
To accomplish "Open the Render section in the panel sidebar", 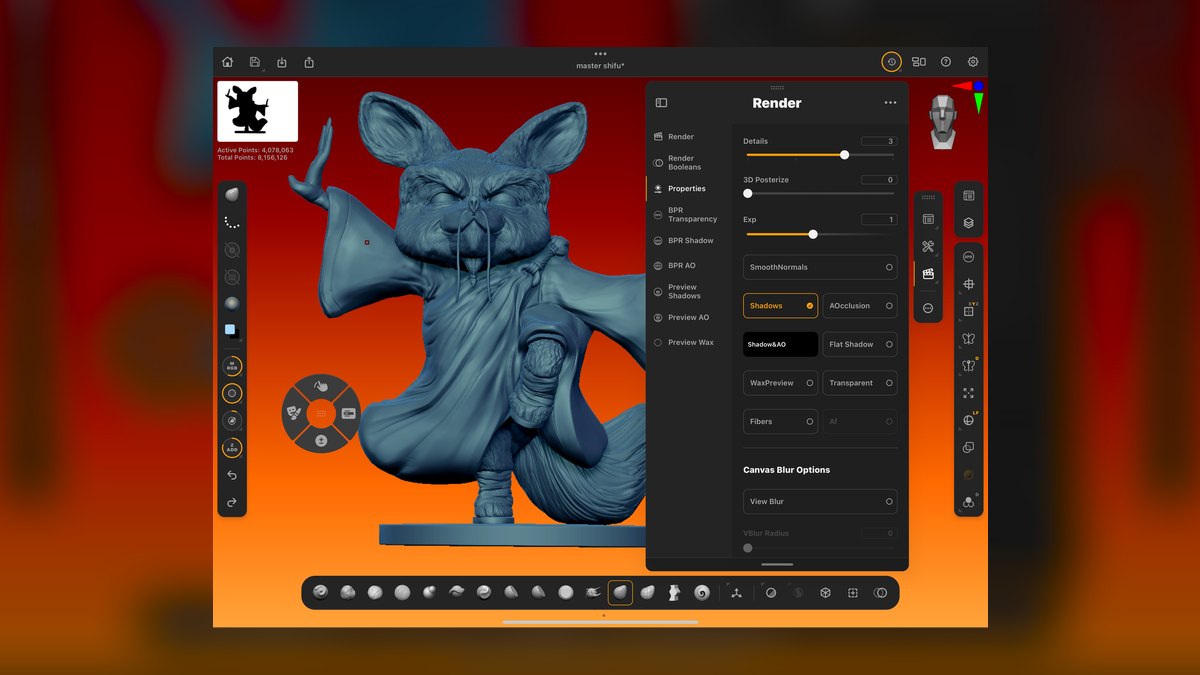I will coord(681,136).
